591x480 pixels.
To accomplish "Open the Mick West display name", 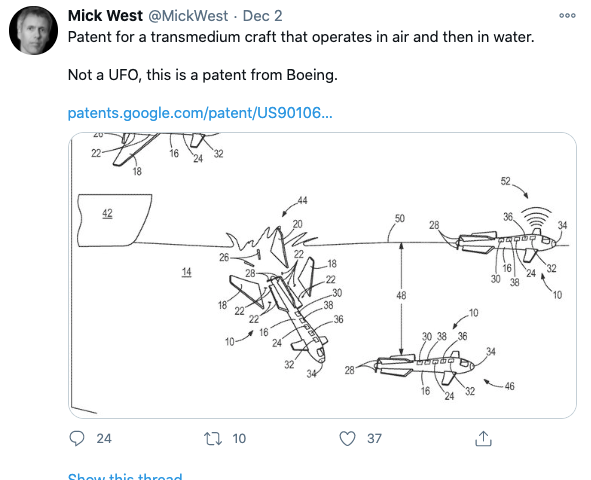I will tap(105, 16).
